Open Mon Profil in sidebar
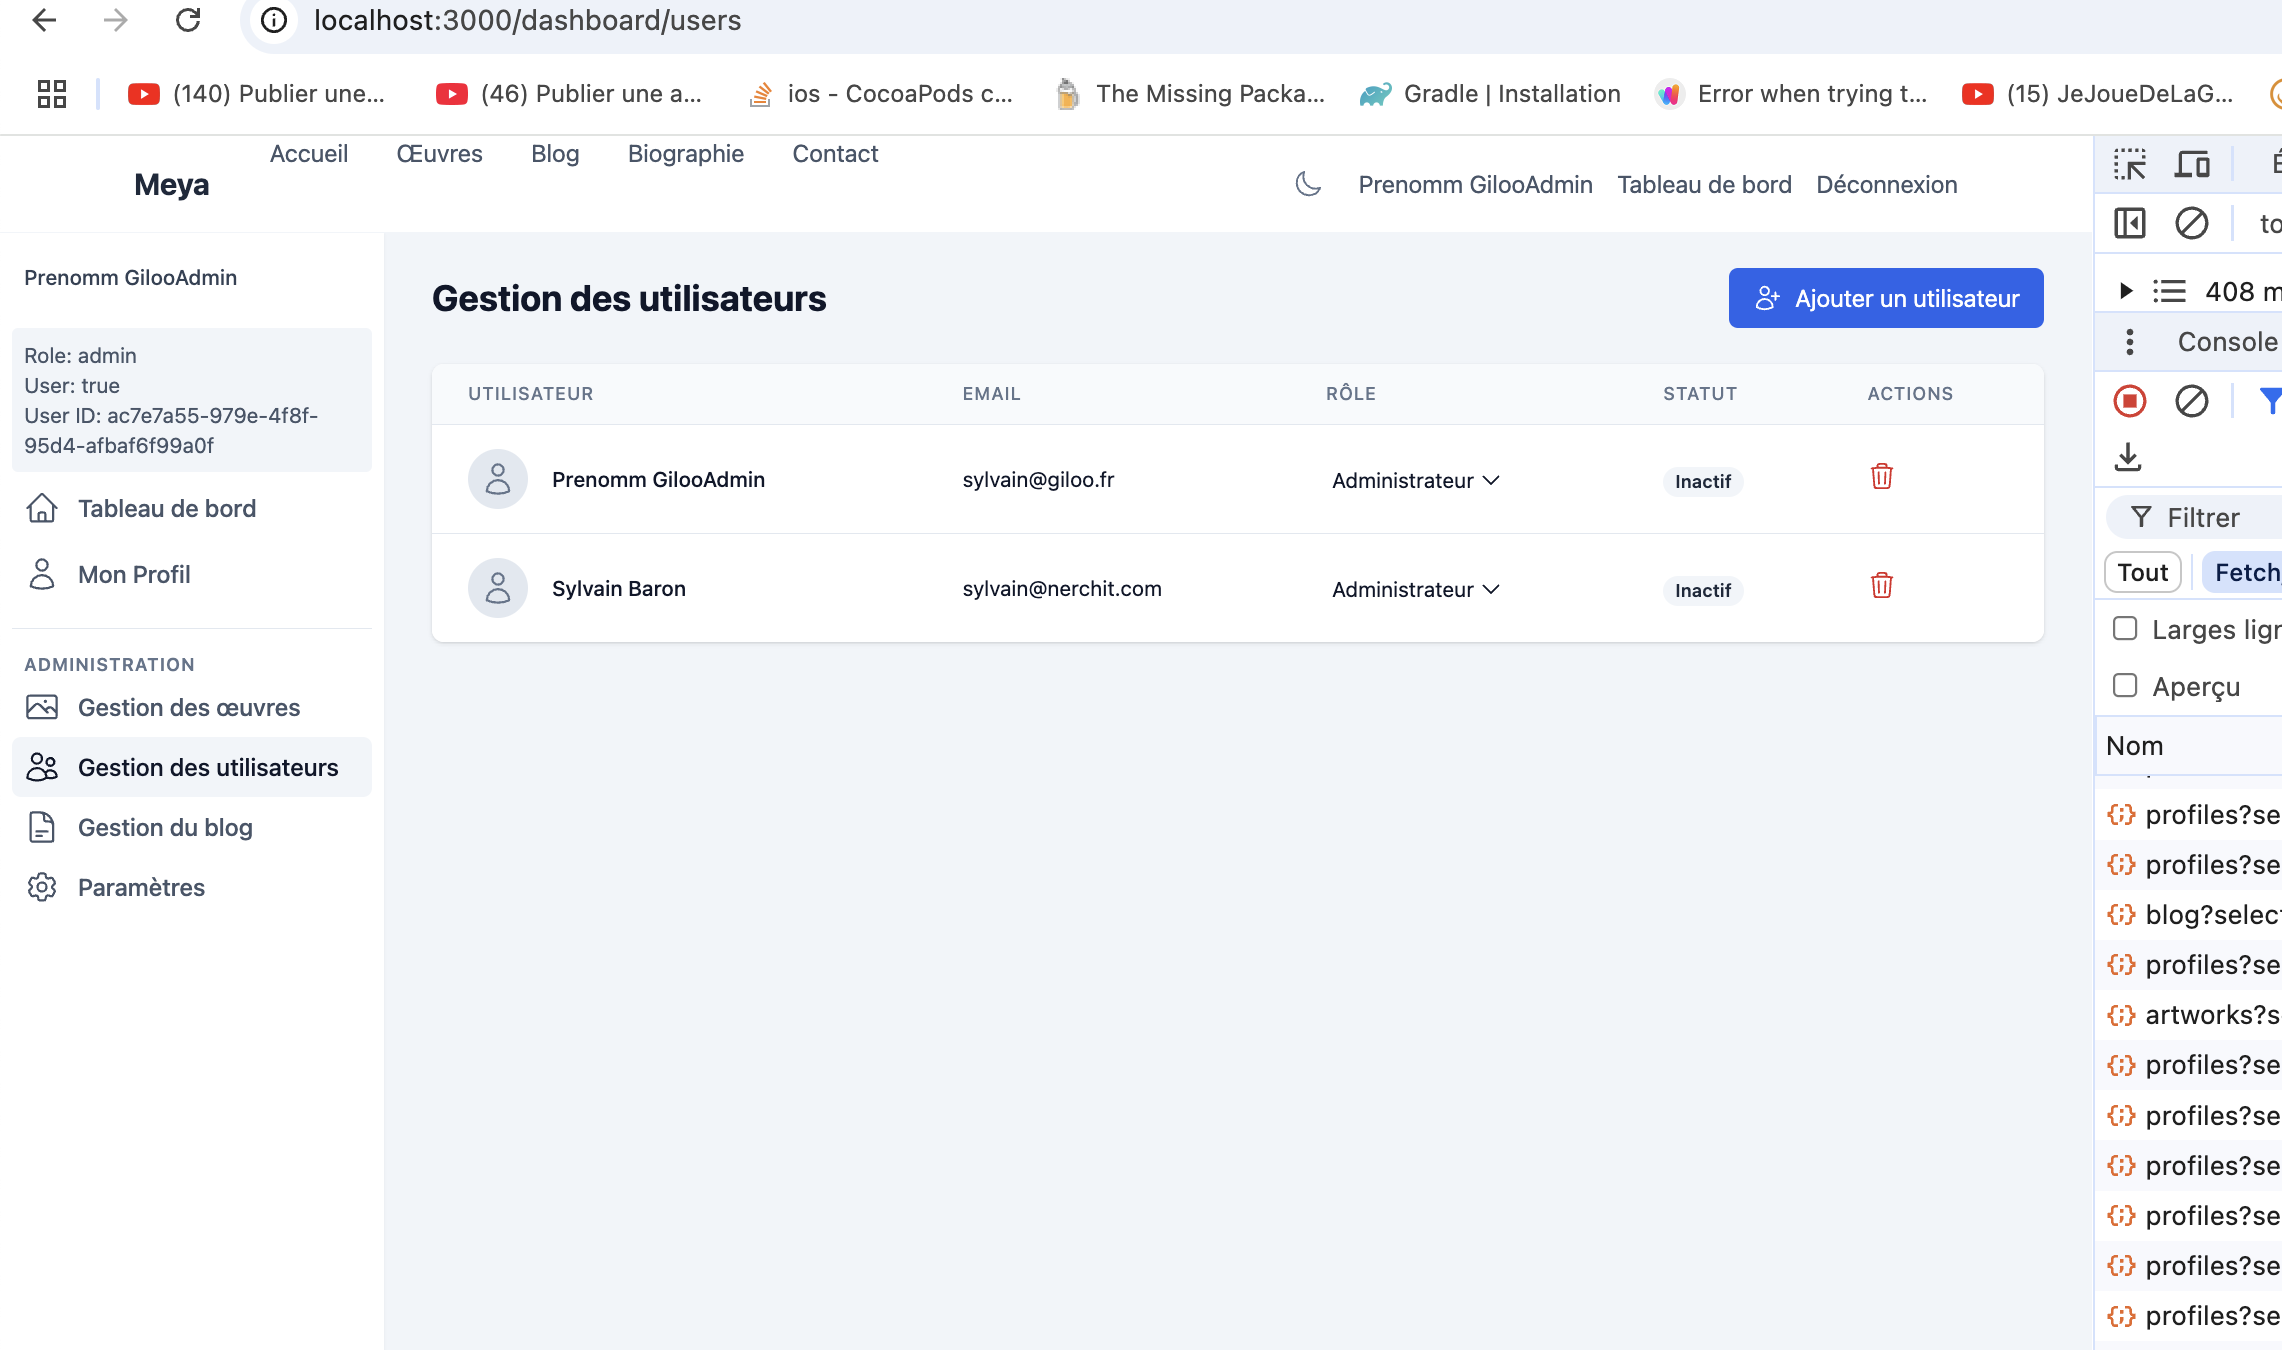Viewport: 2282px width, 1350px height. point(192,575)
